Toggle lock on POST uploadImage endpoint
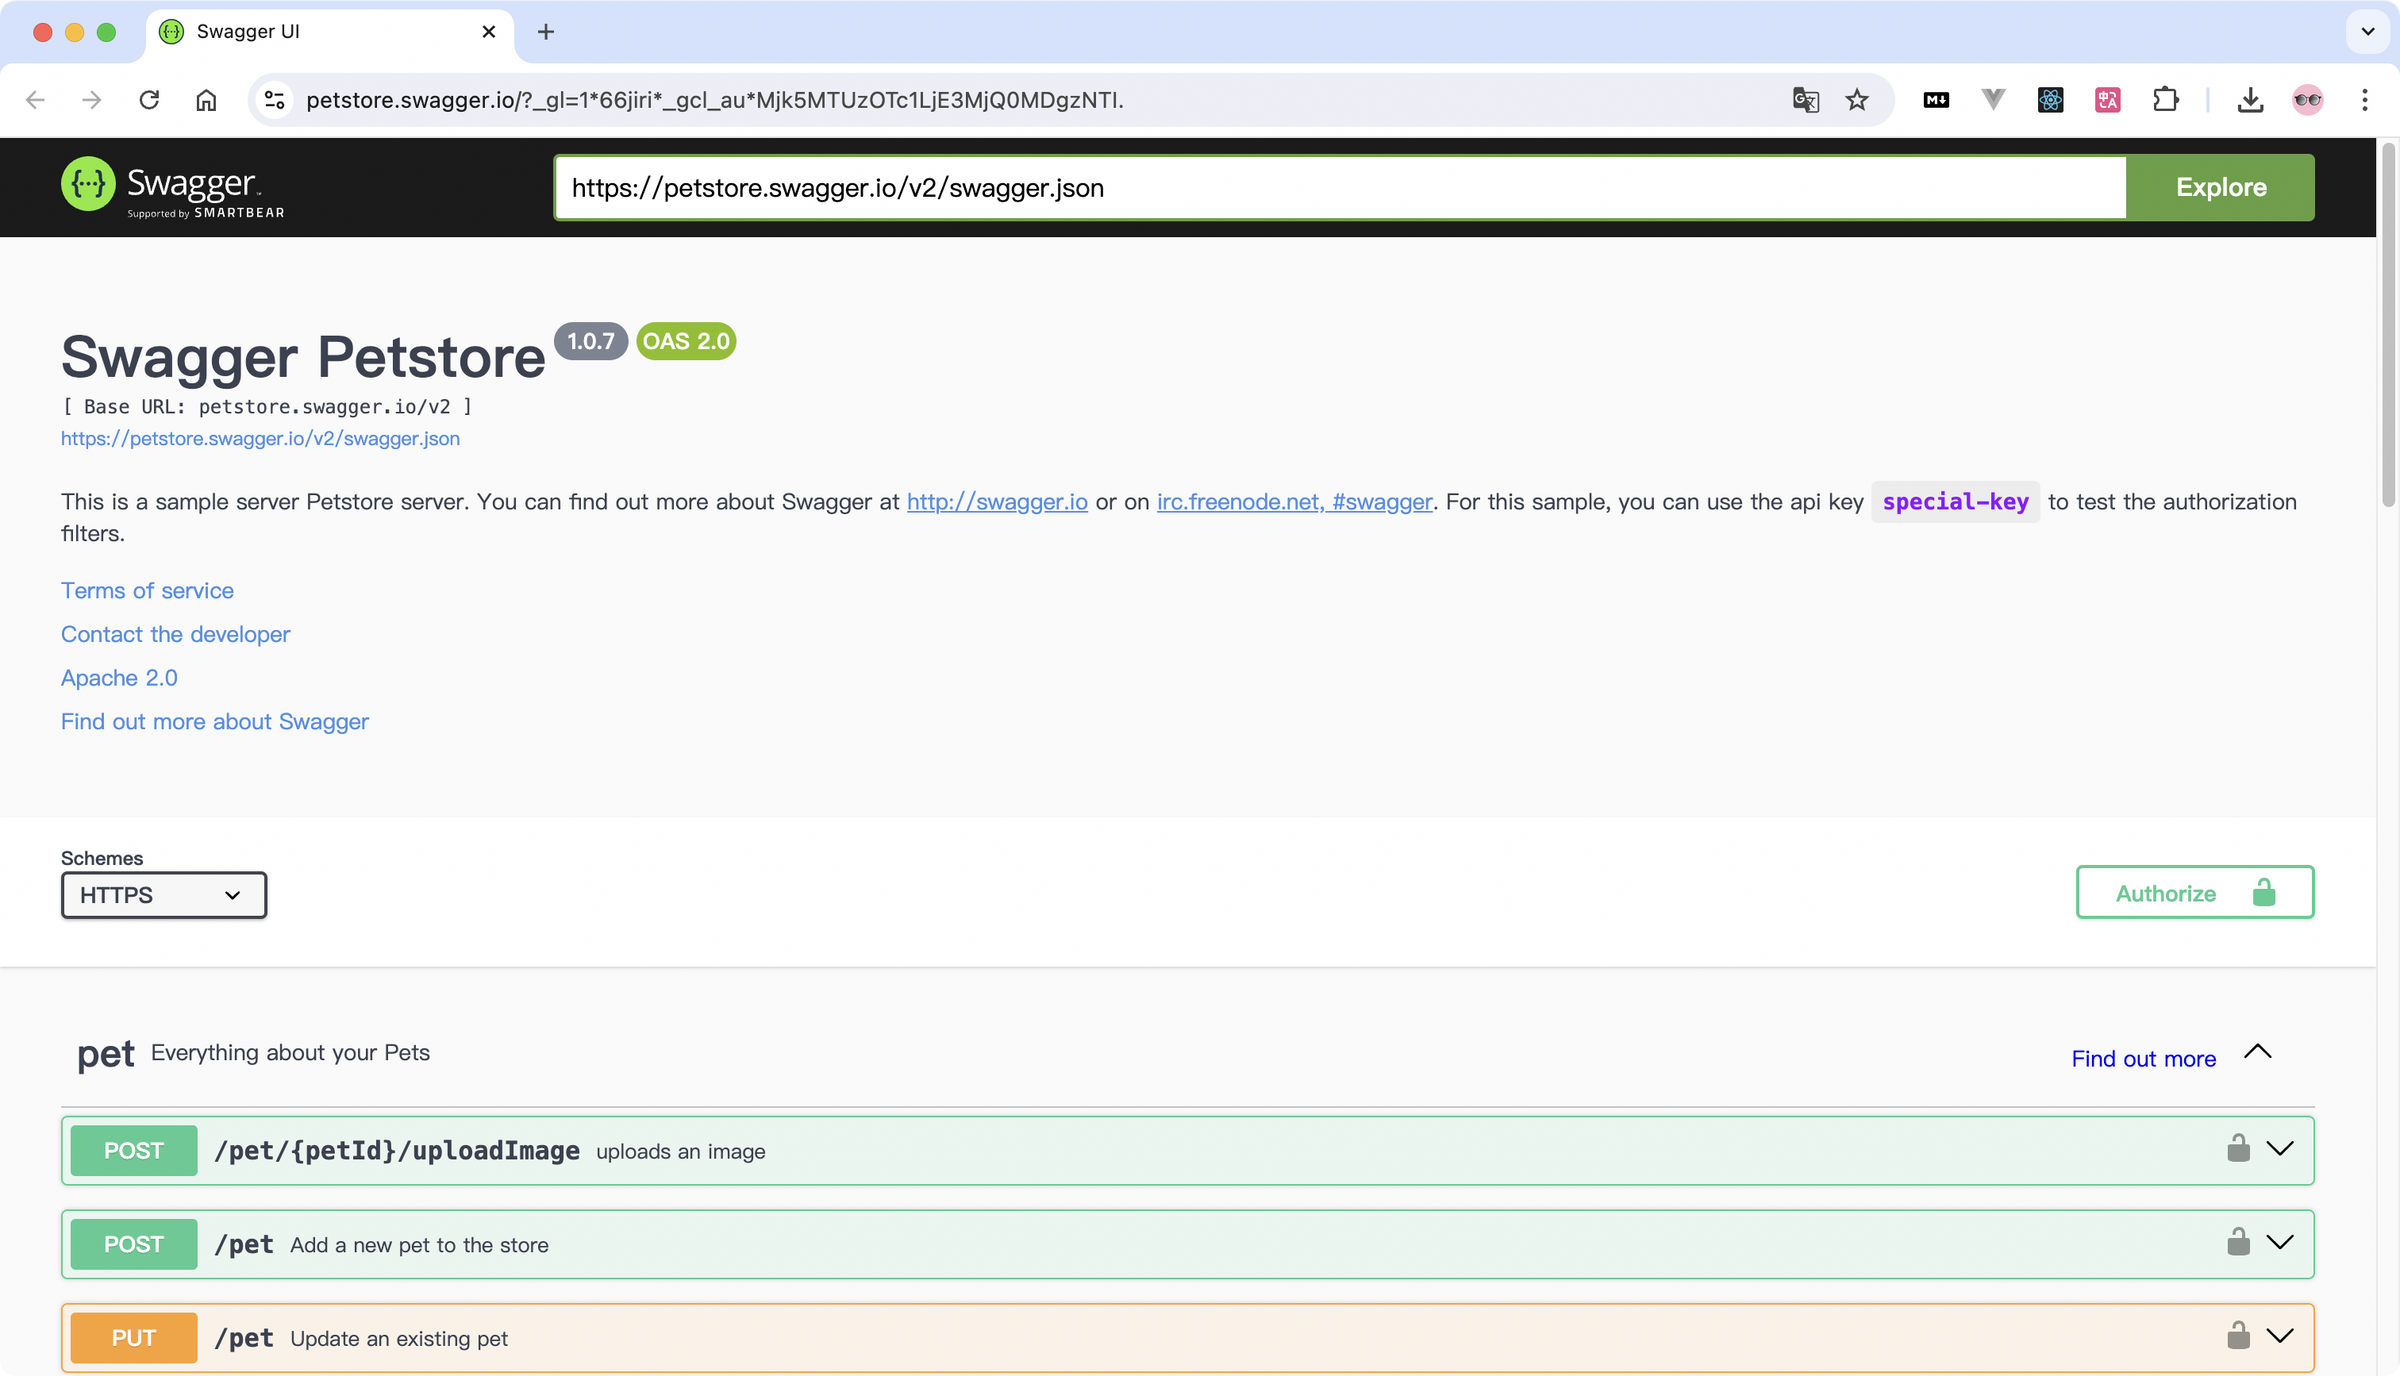The height and width of the screenshot is (1376, 2400). [2238, 1149]
